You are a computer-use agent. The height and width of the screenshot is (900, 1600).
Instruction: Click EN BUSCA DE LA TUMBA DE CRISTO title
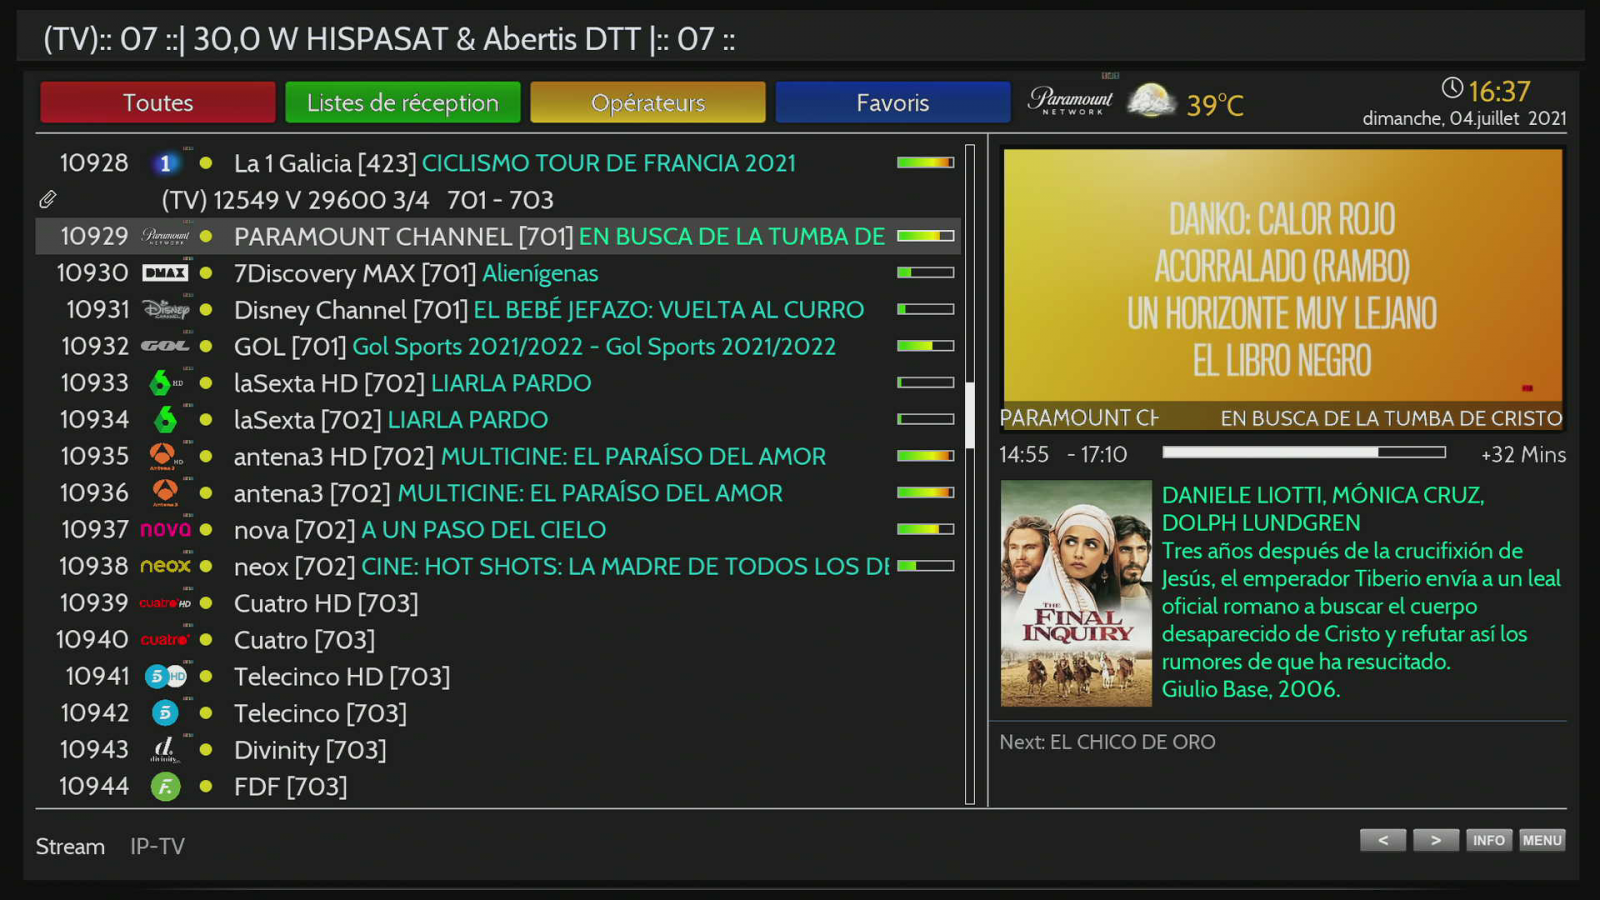[x=1391, y=418]
